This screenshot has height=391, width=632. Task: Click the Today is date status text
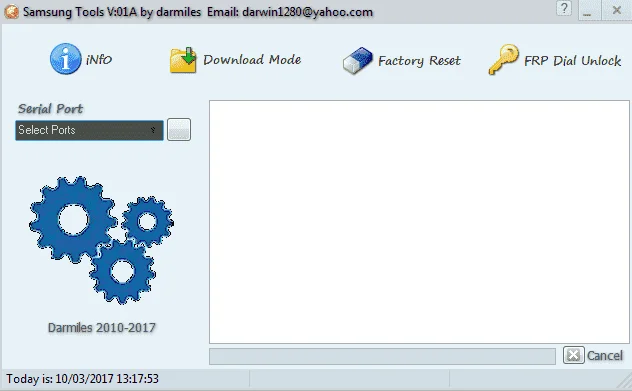point(82,379)
